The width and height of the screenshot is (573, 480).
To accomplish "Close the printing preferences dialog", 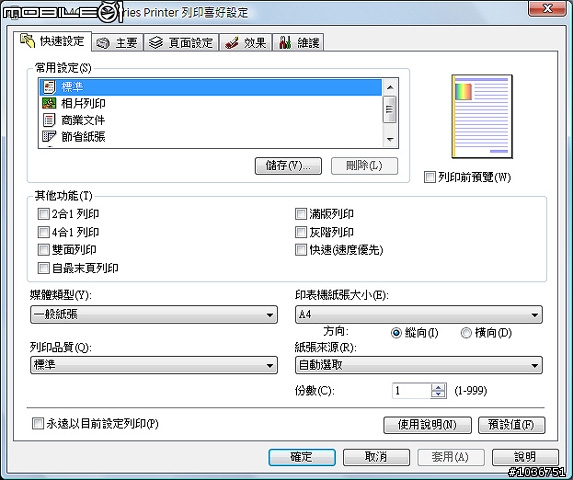I will tap(547, 8).
